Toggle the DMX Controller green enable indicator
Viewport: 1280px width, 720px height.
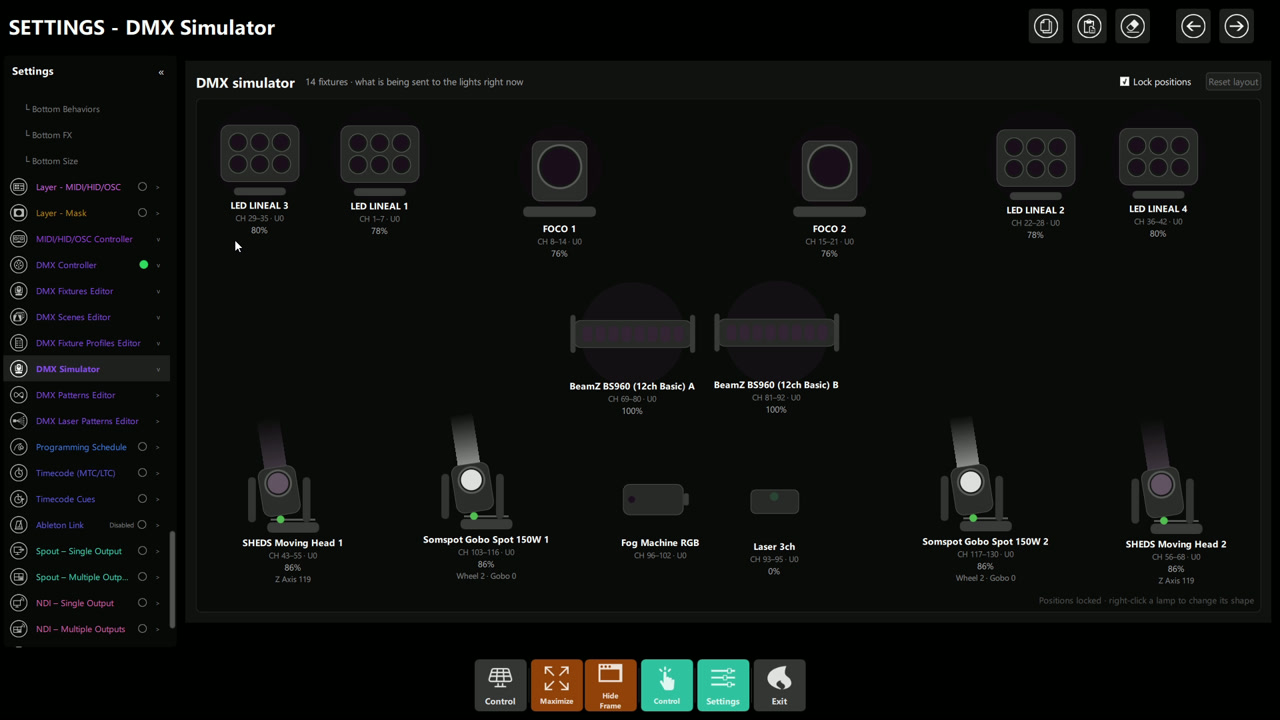click(x=143, y=265)
